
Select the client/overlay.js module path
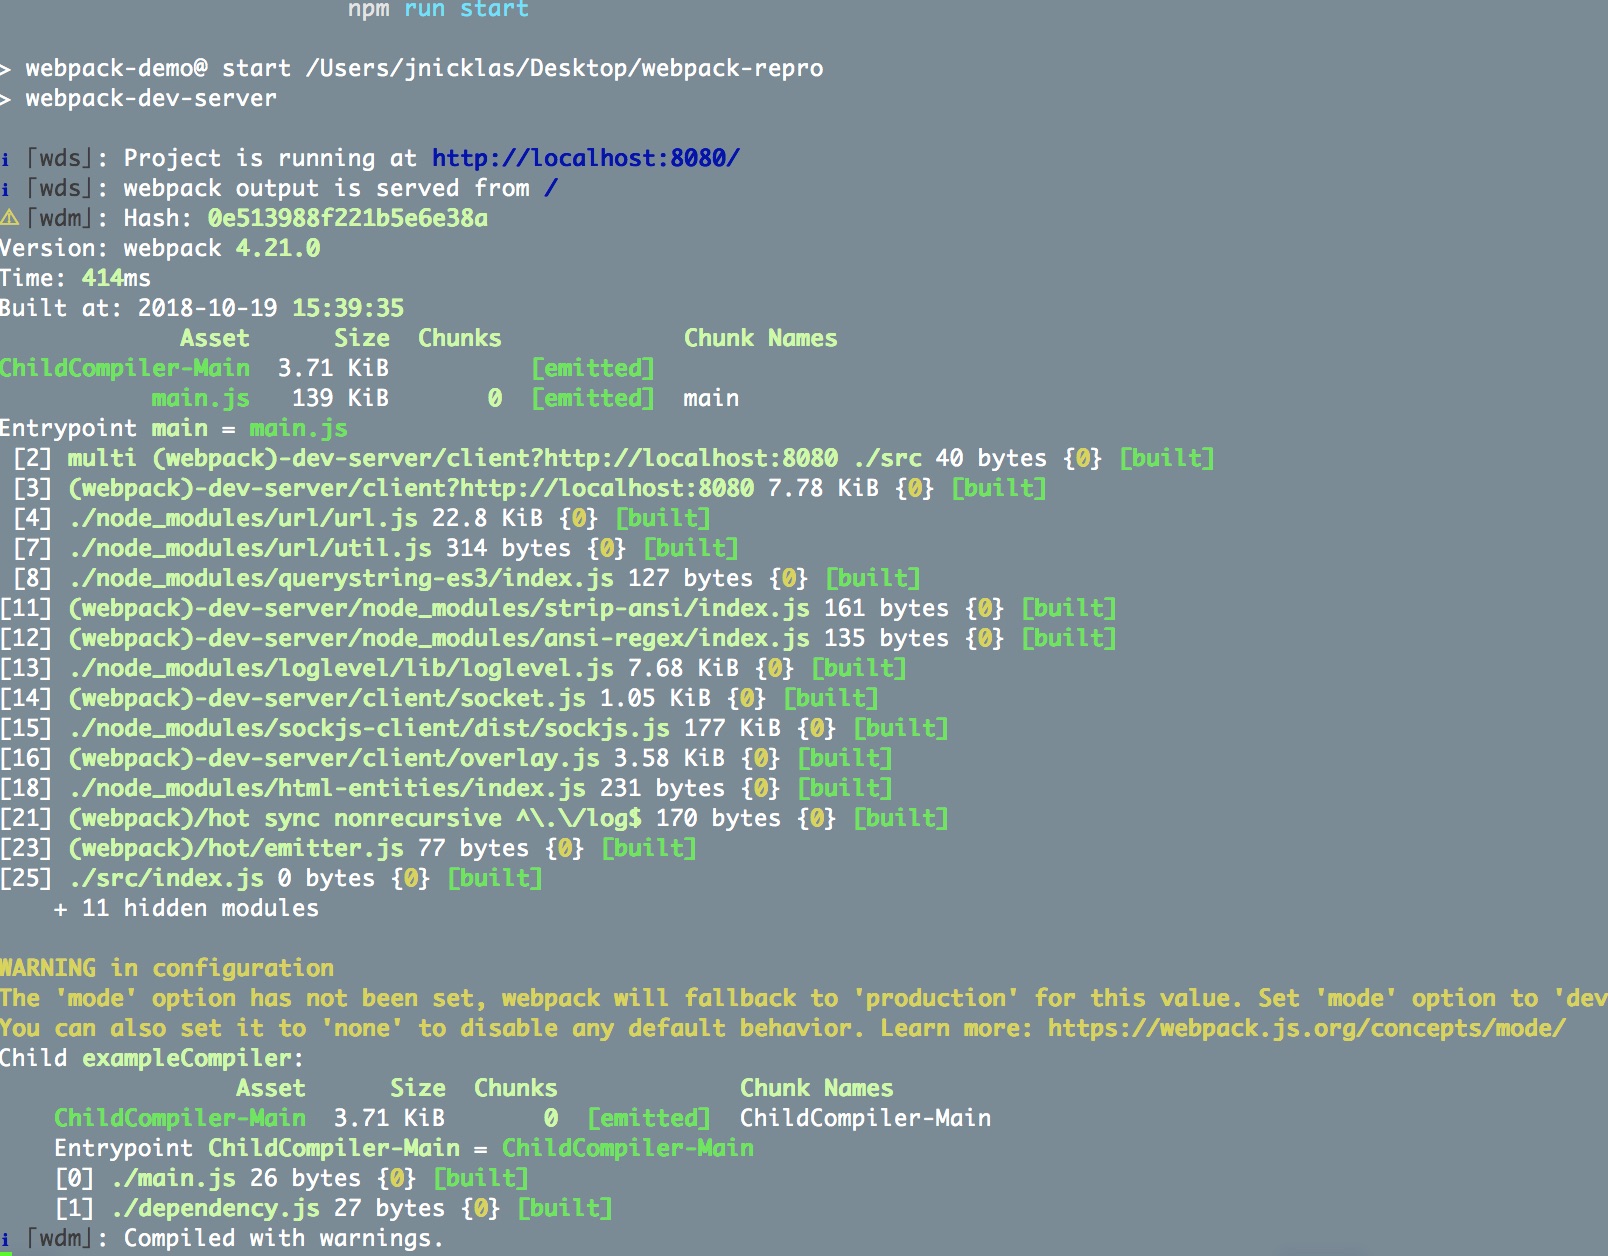334,758
